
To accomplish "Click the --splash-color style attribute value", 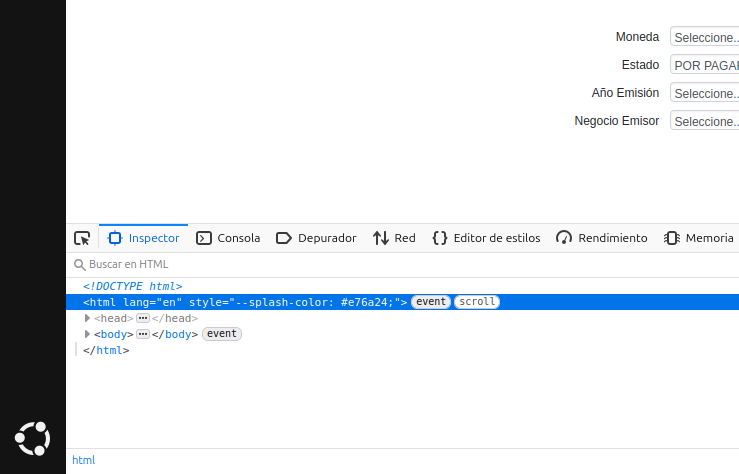I will coord(315,302).
